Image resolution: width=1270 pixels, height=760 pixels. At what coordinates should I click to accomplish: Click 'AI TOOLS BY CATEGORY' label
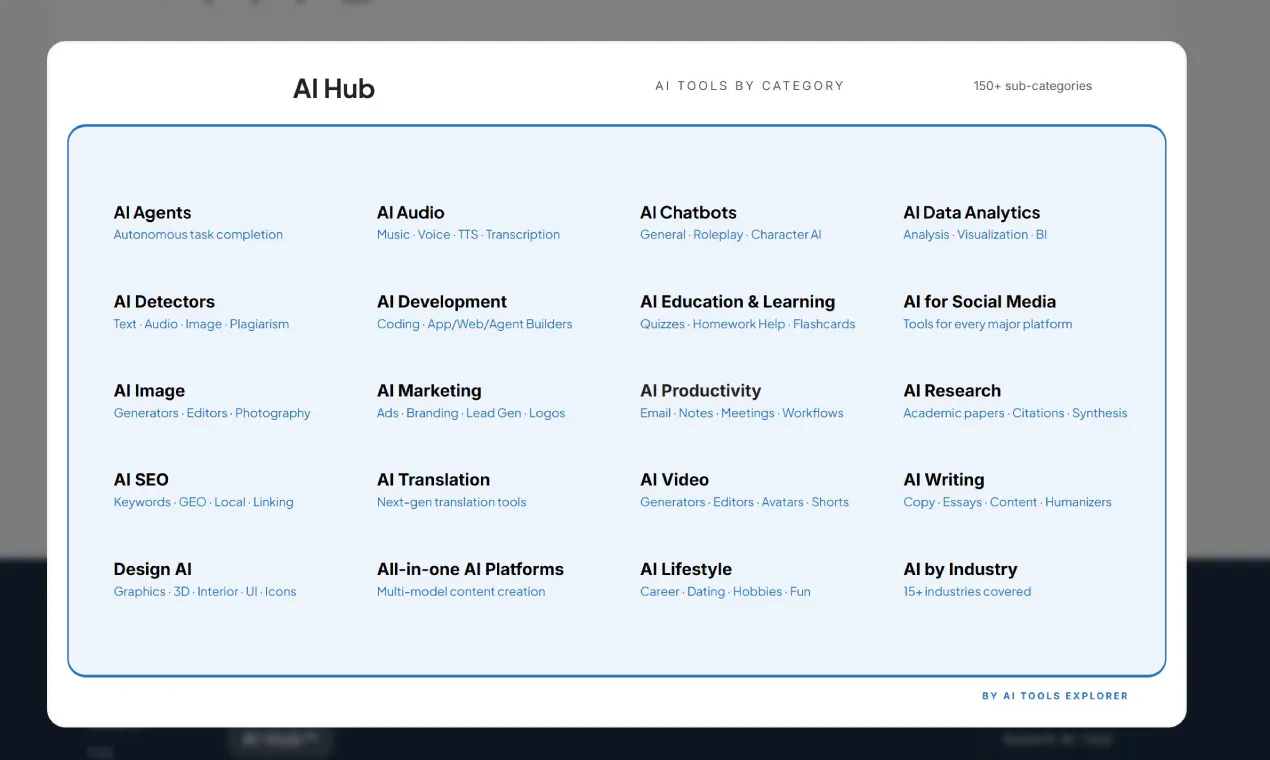(x=749, y=86)
